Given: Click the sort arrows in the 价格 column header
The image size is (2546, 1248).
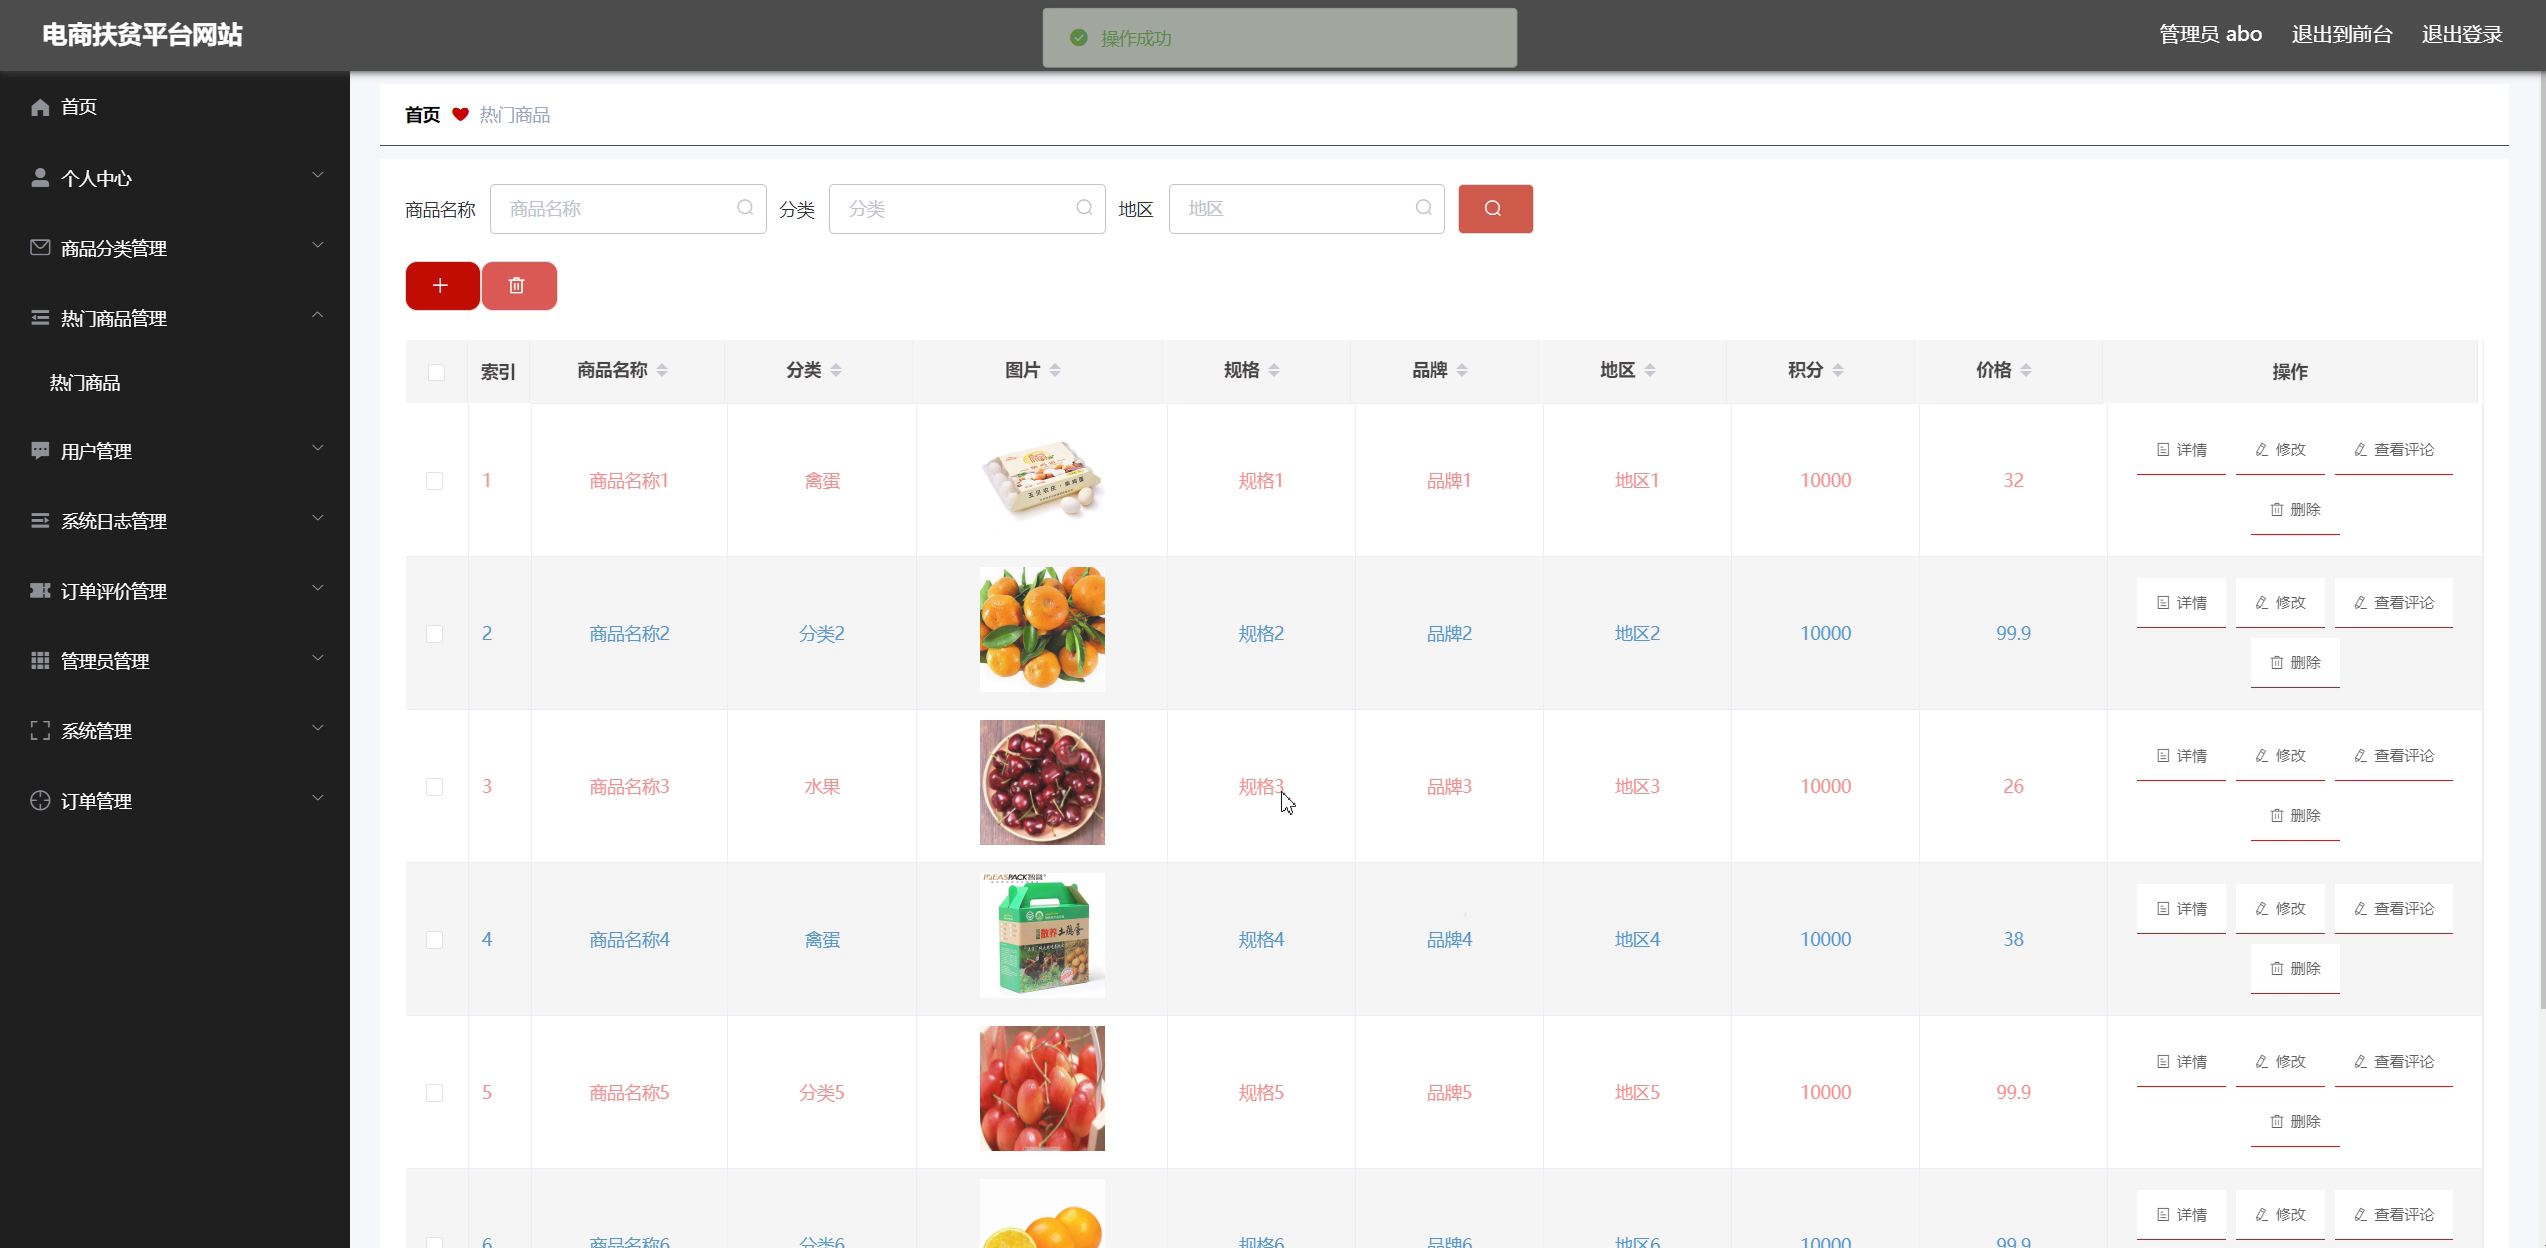Looking at the screenshot, I should pos(2026,371).
